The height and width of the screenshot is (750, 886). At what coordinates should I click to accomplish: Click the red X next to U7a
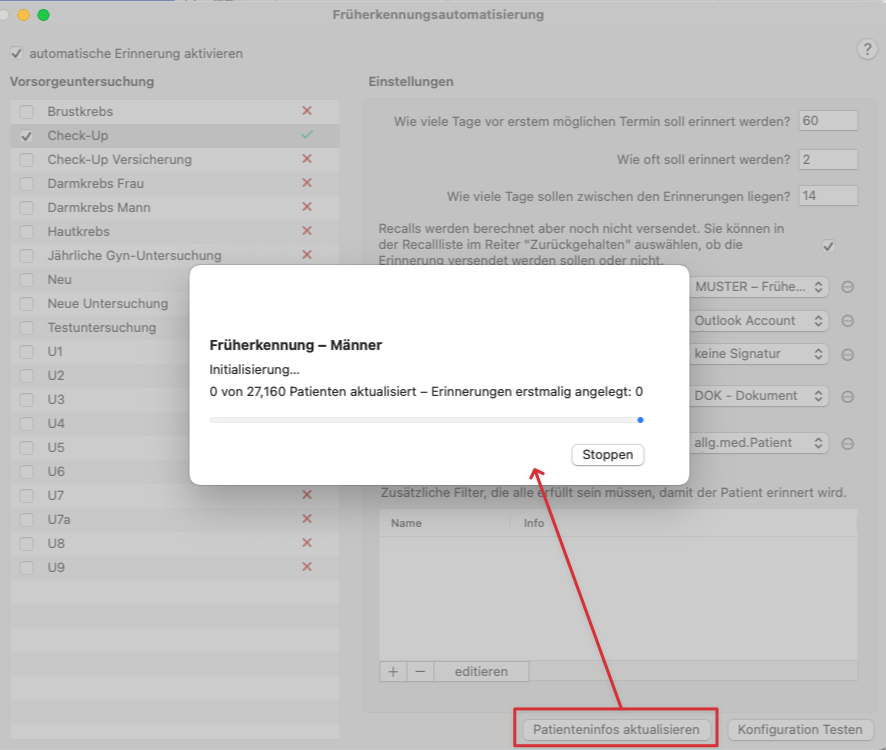(x=307, y=519)
